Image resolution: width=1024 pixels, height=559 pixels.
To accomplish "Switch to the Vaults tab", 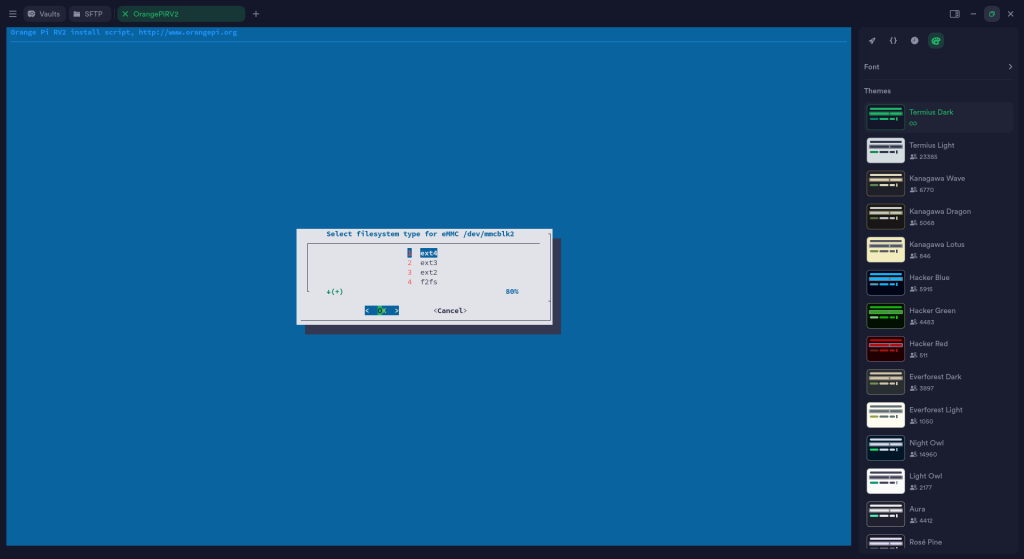I will click(x=44, y=14).
